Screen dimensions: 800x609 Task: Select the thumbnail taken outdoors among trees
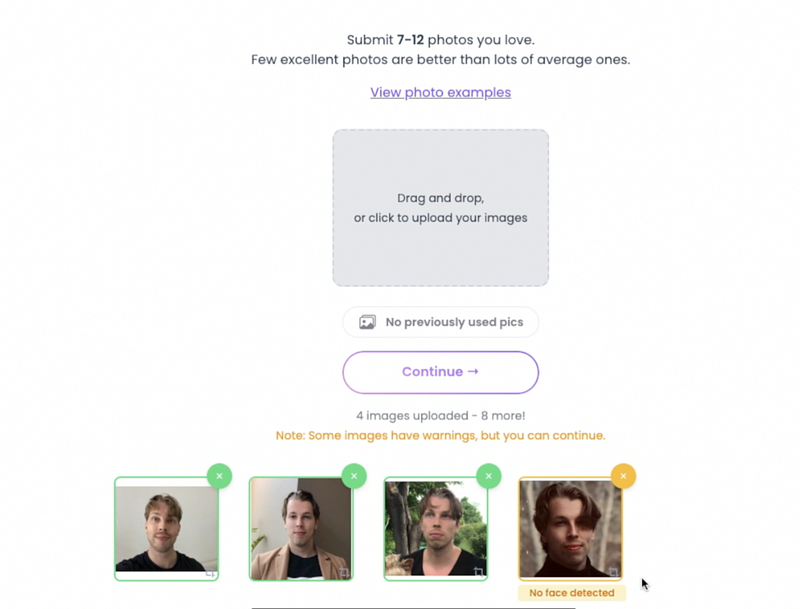click(x=436, y=528)
